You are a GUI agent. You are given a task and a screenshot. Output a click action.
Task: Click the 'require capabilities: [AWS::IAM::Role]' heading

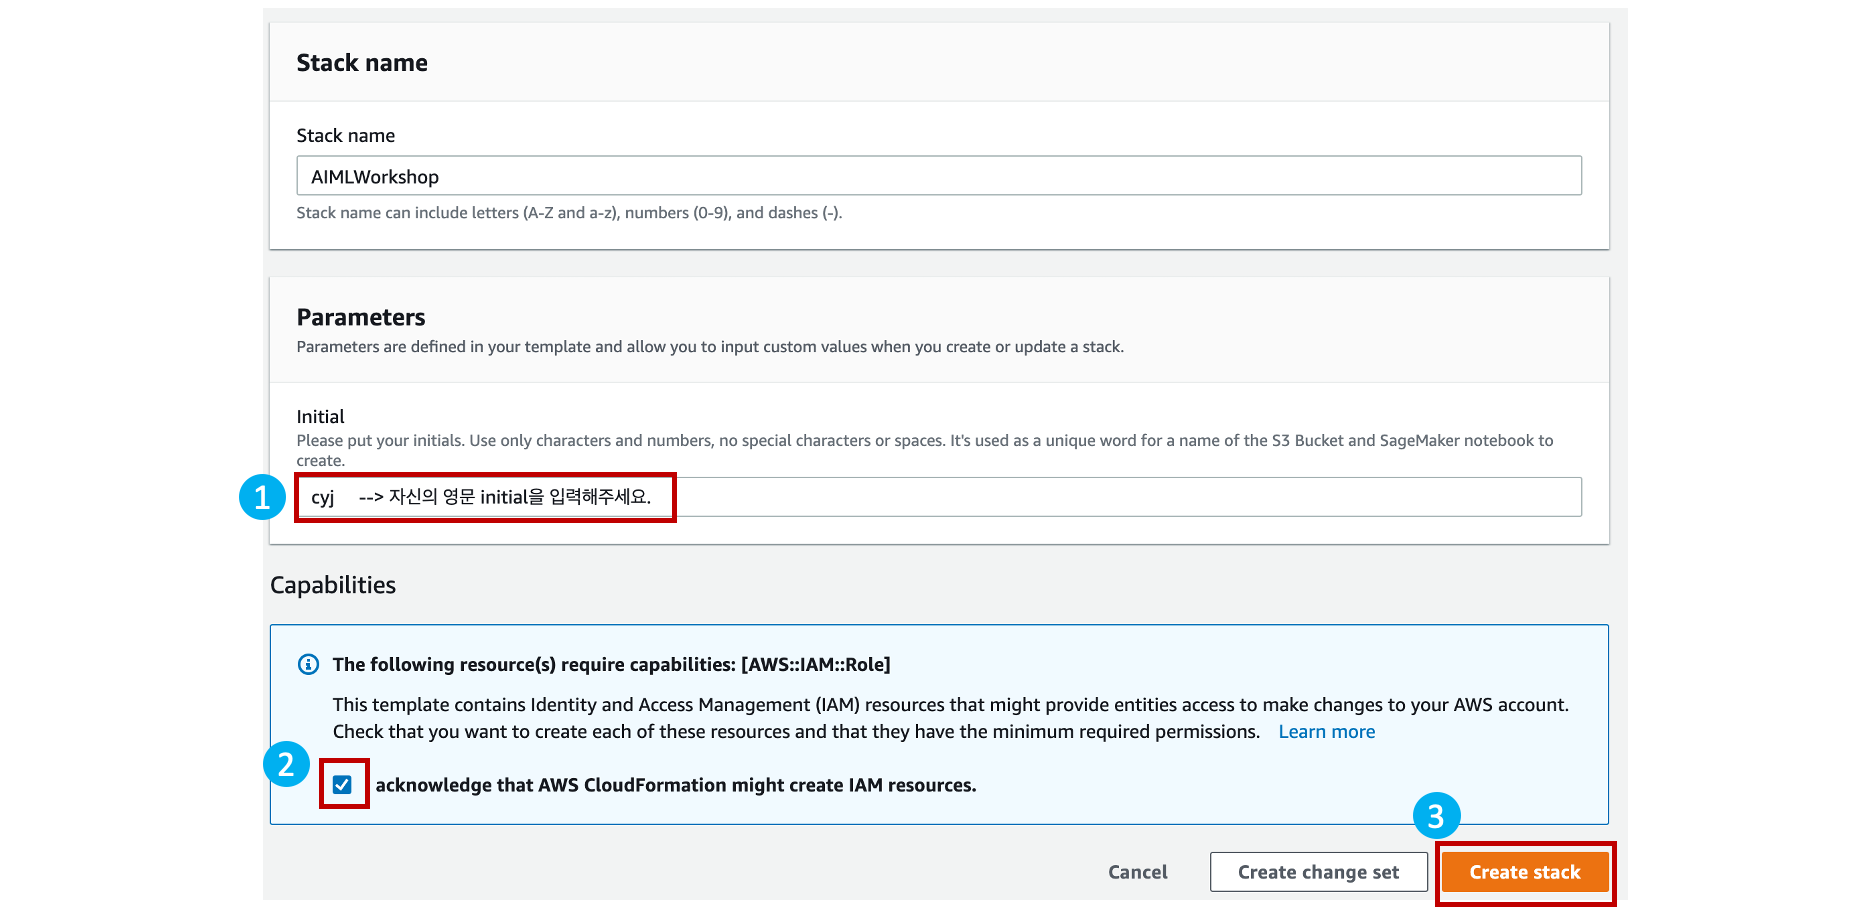(x=612, y=665)
